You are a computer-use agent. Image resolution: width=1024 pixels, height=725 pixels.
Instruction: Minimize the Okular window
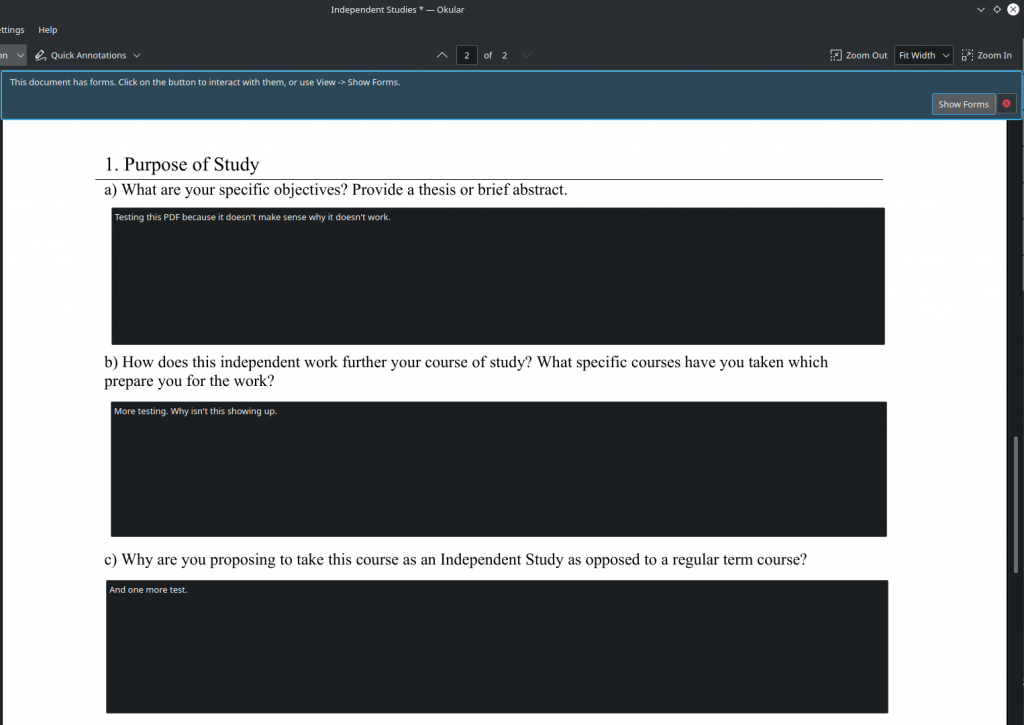(x=981, y=10)
